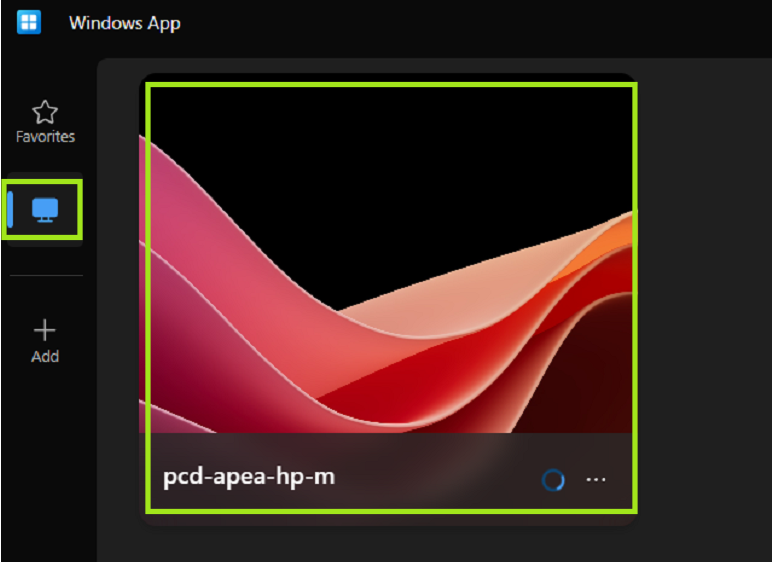Click the blue selection indicator beside Devices
Viewport: 772px width, 562px height.
11,209
